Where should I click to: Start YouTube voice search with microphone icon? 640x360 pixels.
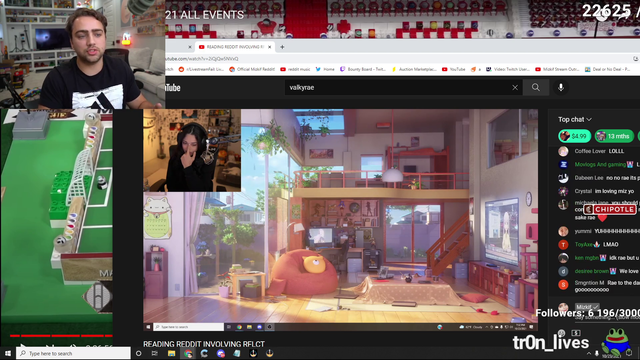click(561, 87)
